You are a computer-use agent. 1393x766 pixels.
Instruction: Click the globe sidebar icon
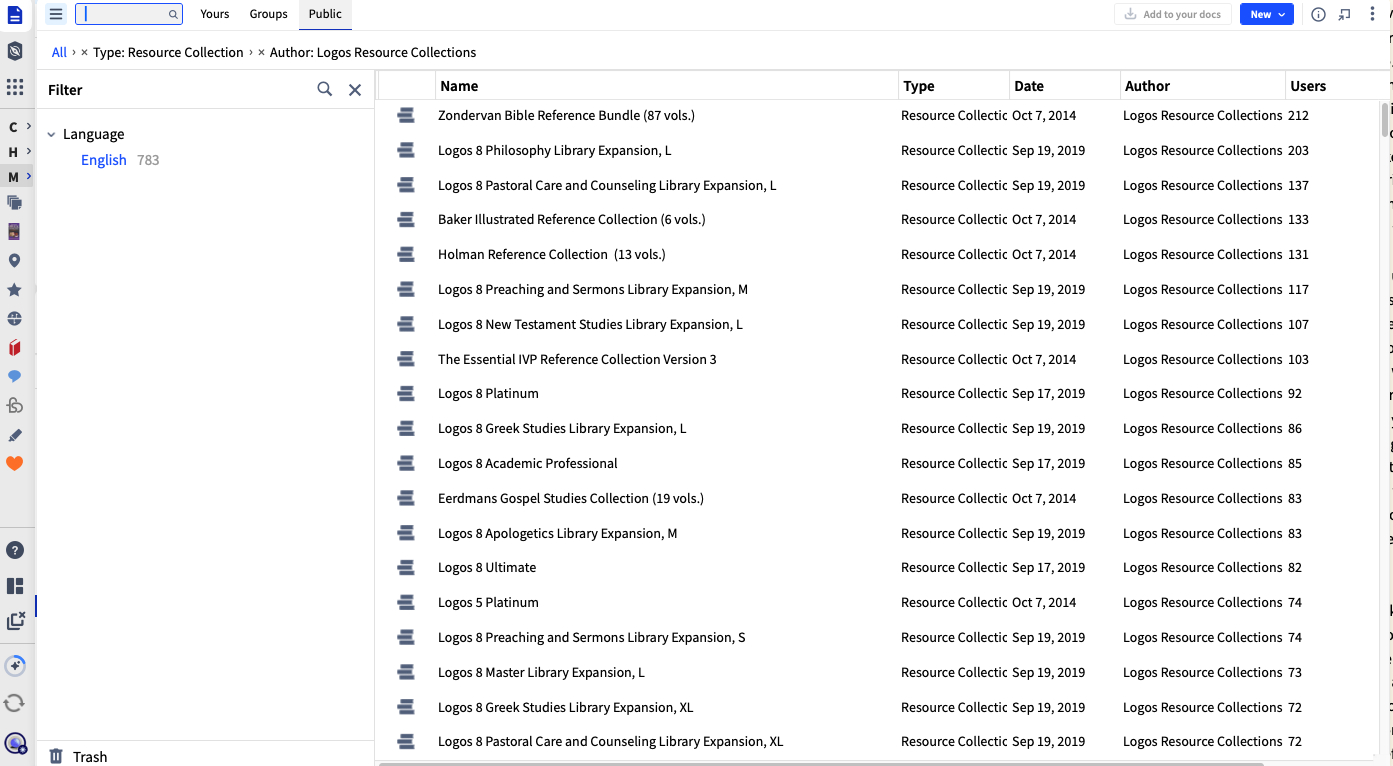(14, 319)
